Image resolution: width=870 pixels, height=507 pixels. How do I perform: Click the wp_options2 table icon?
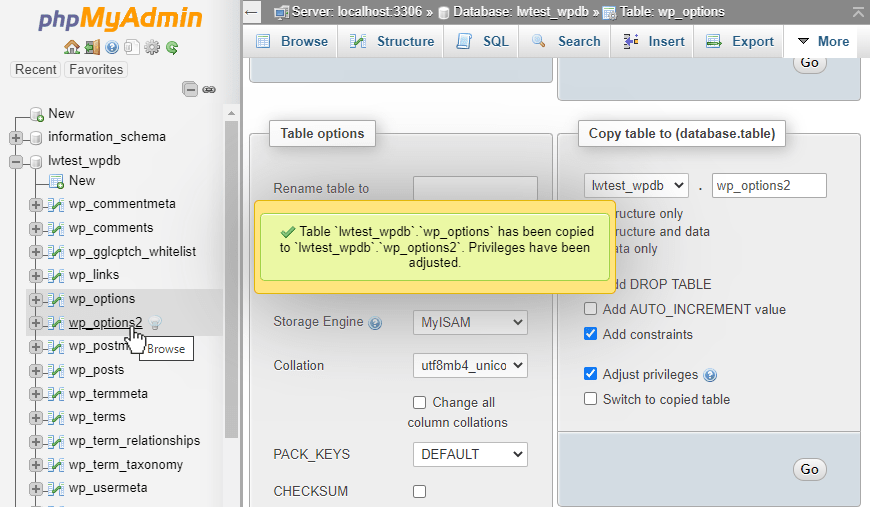point(55,322)
